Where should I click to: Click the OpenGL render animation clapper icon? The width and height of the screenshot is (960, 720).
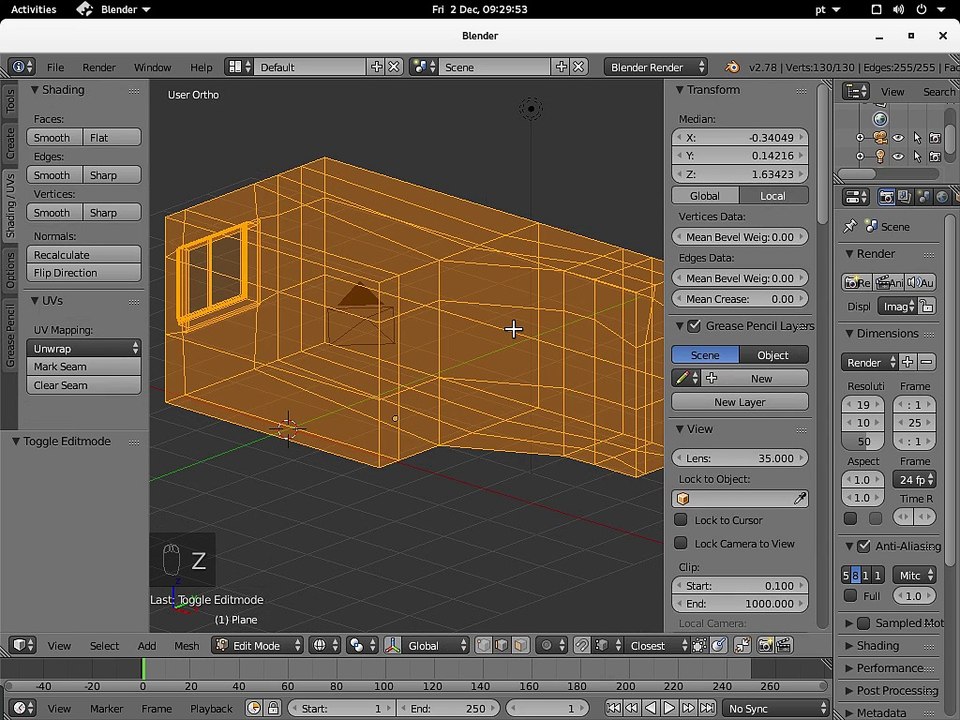point(784,645)
